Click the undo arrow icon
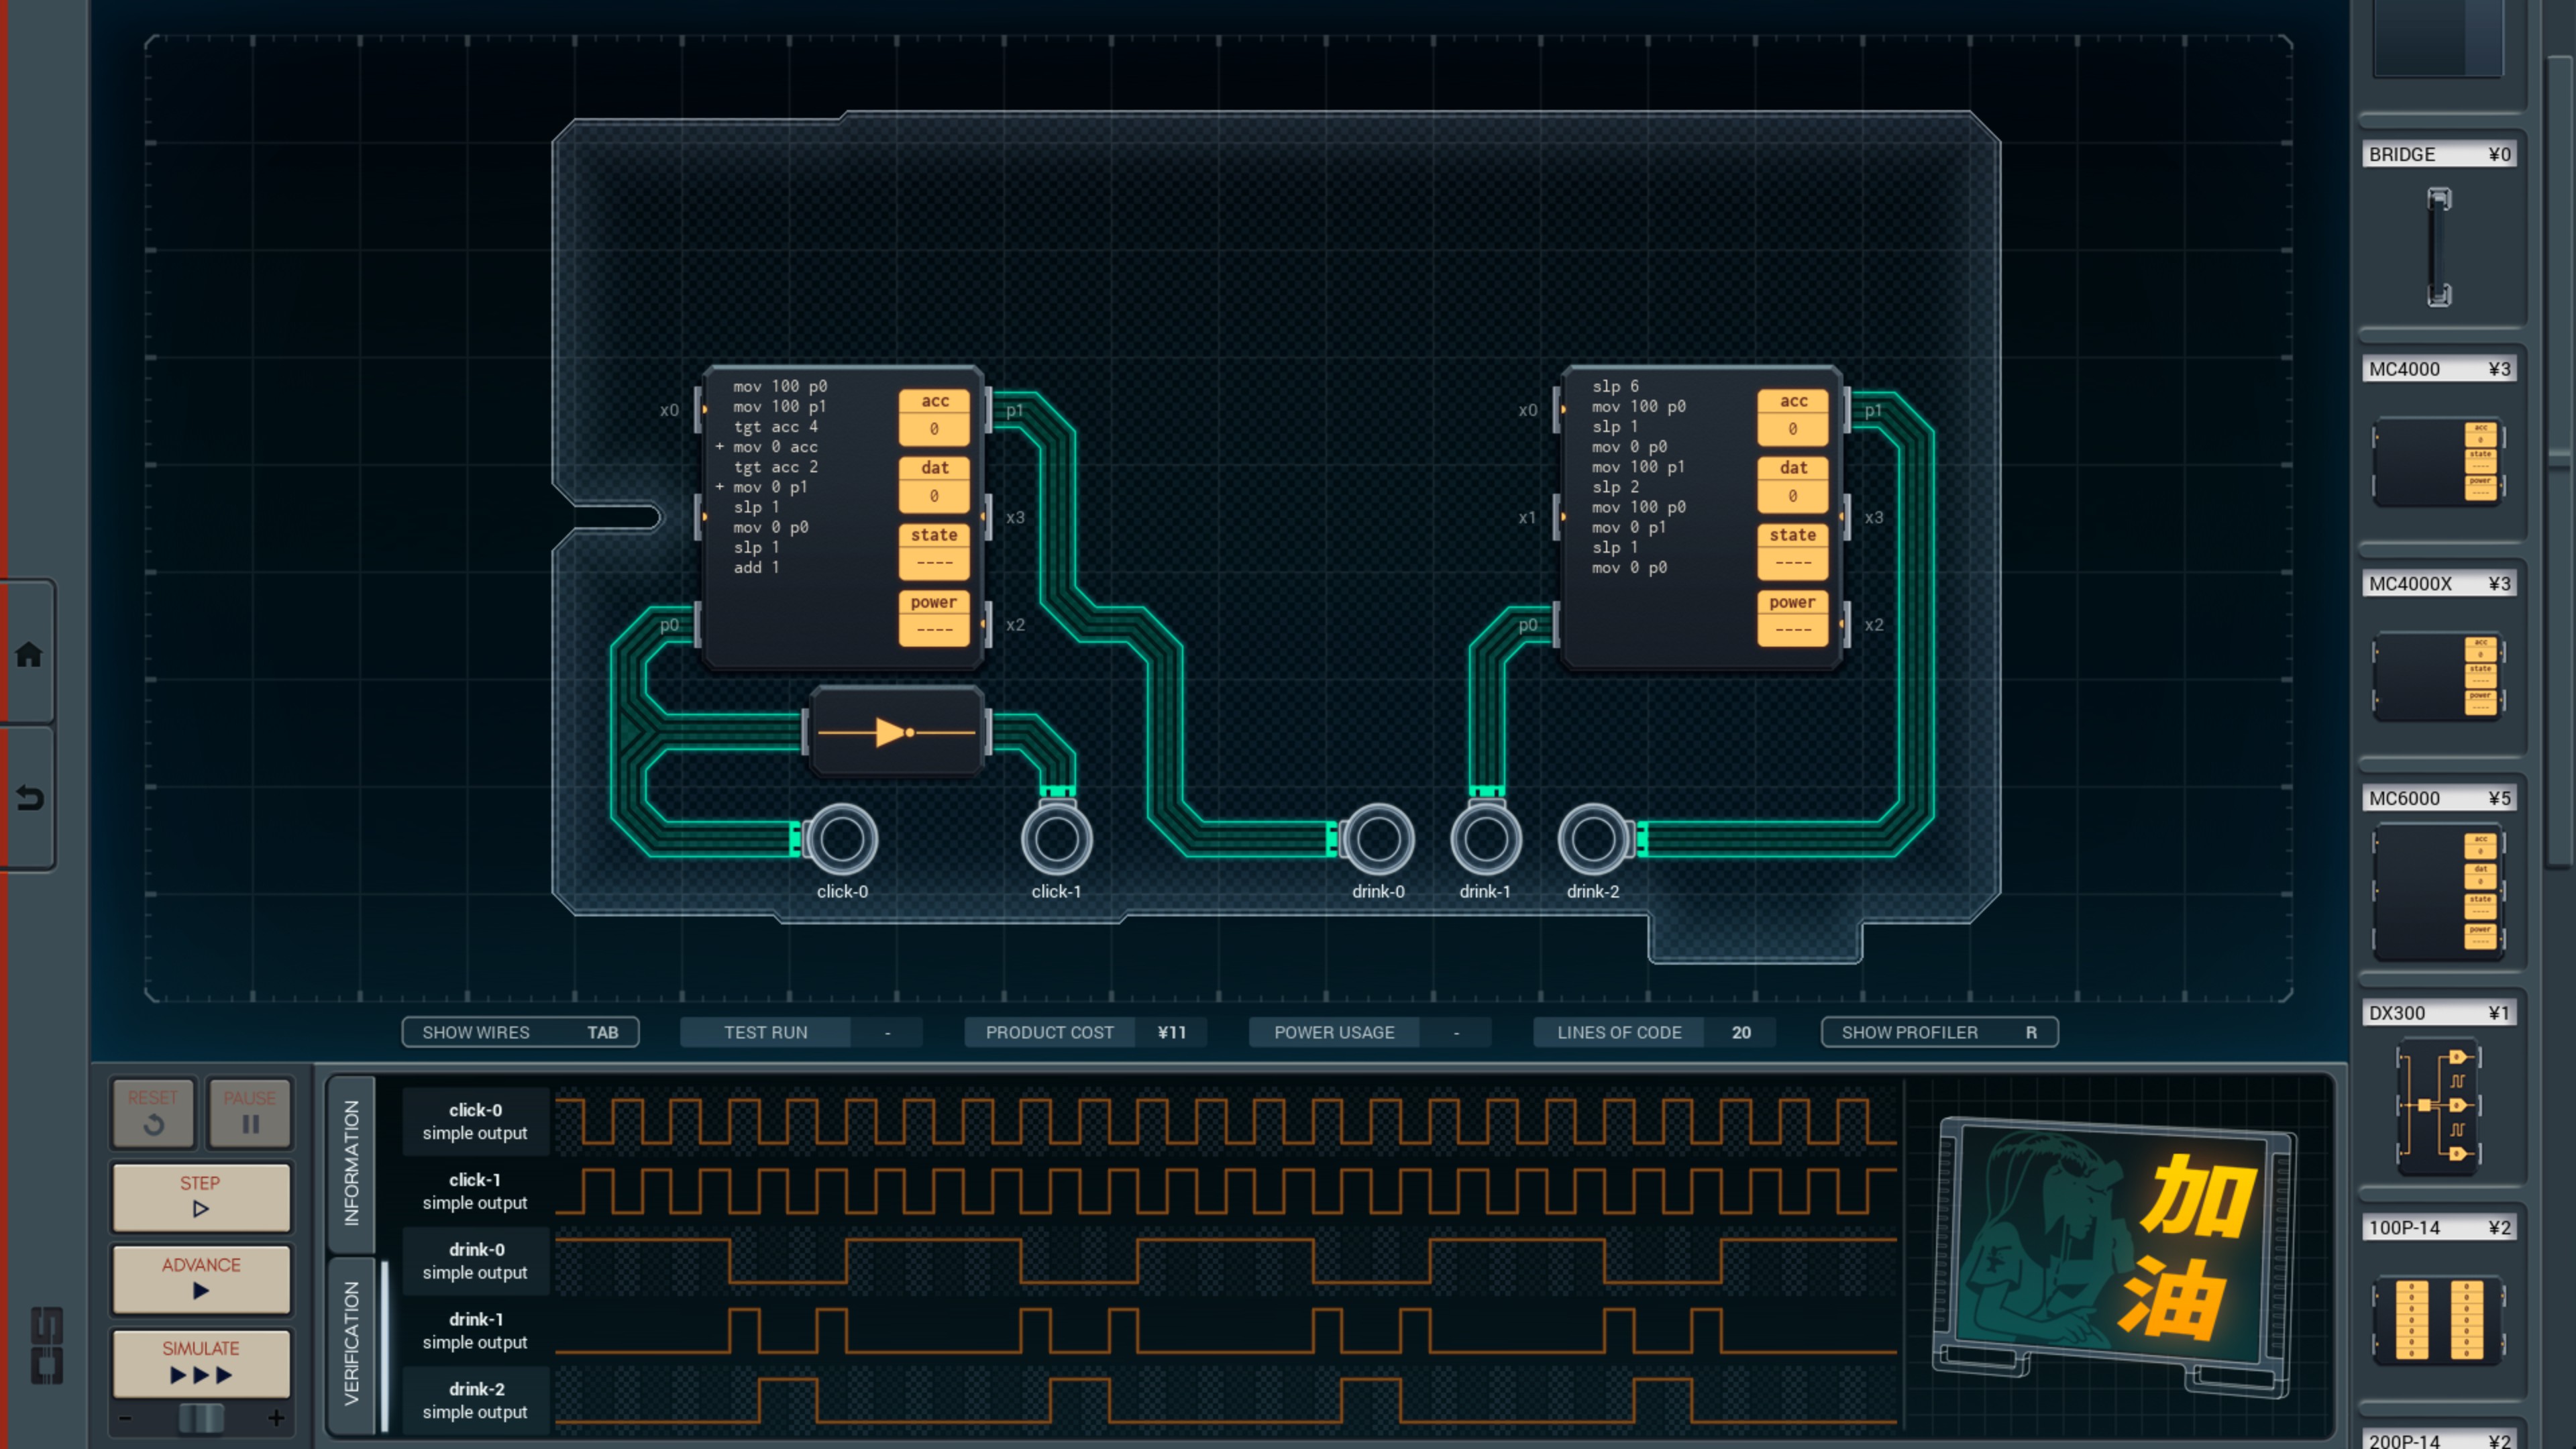Viewport: 2576px width, 1449px height. point(28,798)
